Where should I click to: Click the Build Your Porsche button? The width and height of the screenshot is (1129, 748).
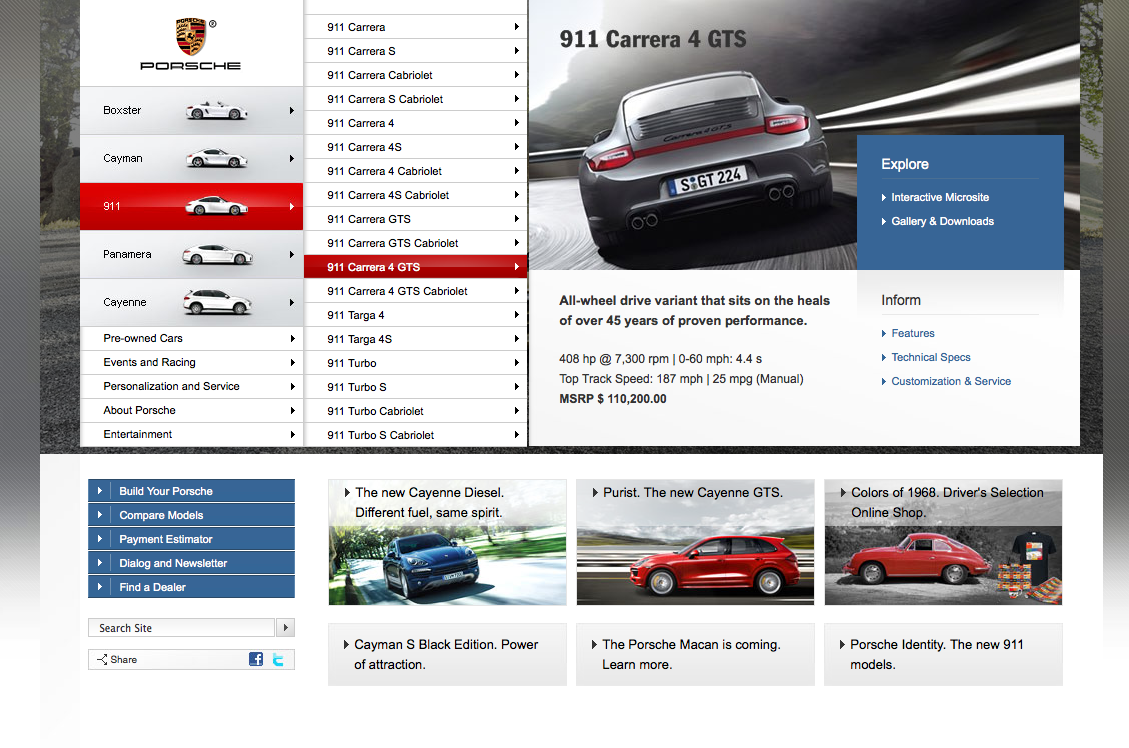192,490
